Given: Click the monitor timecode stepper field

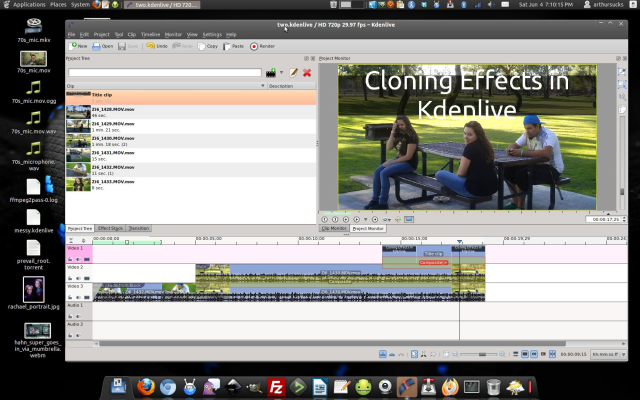Looking at the screenshot, I should tap(605, 219).
